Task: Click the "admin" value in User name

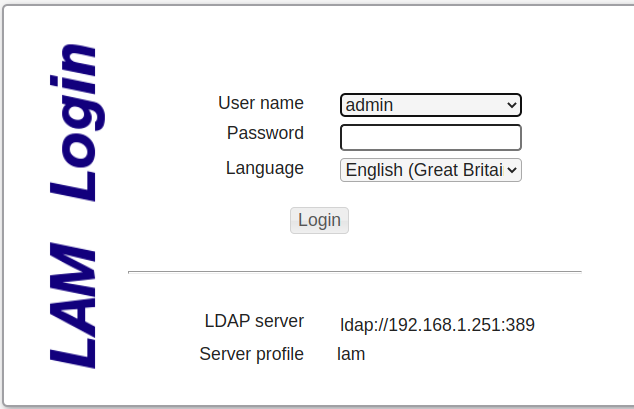Action: [369, 104]
